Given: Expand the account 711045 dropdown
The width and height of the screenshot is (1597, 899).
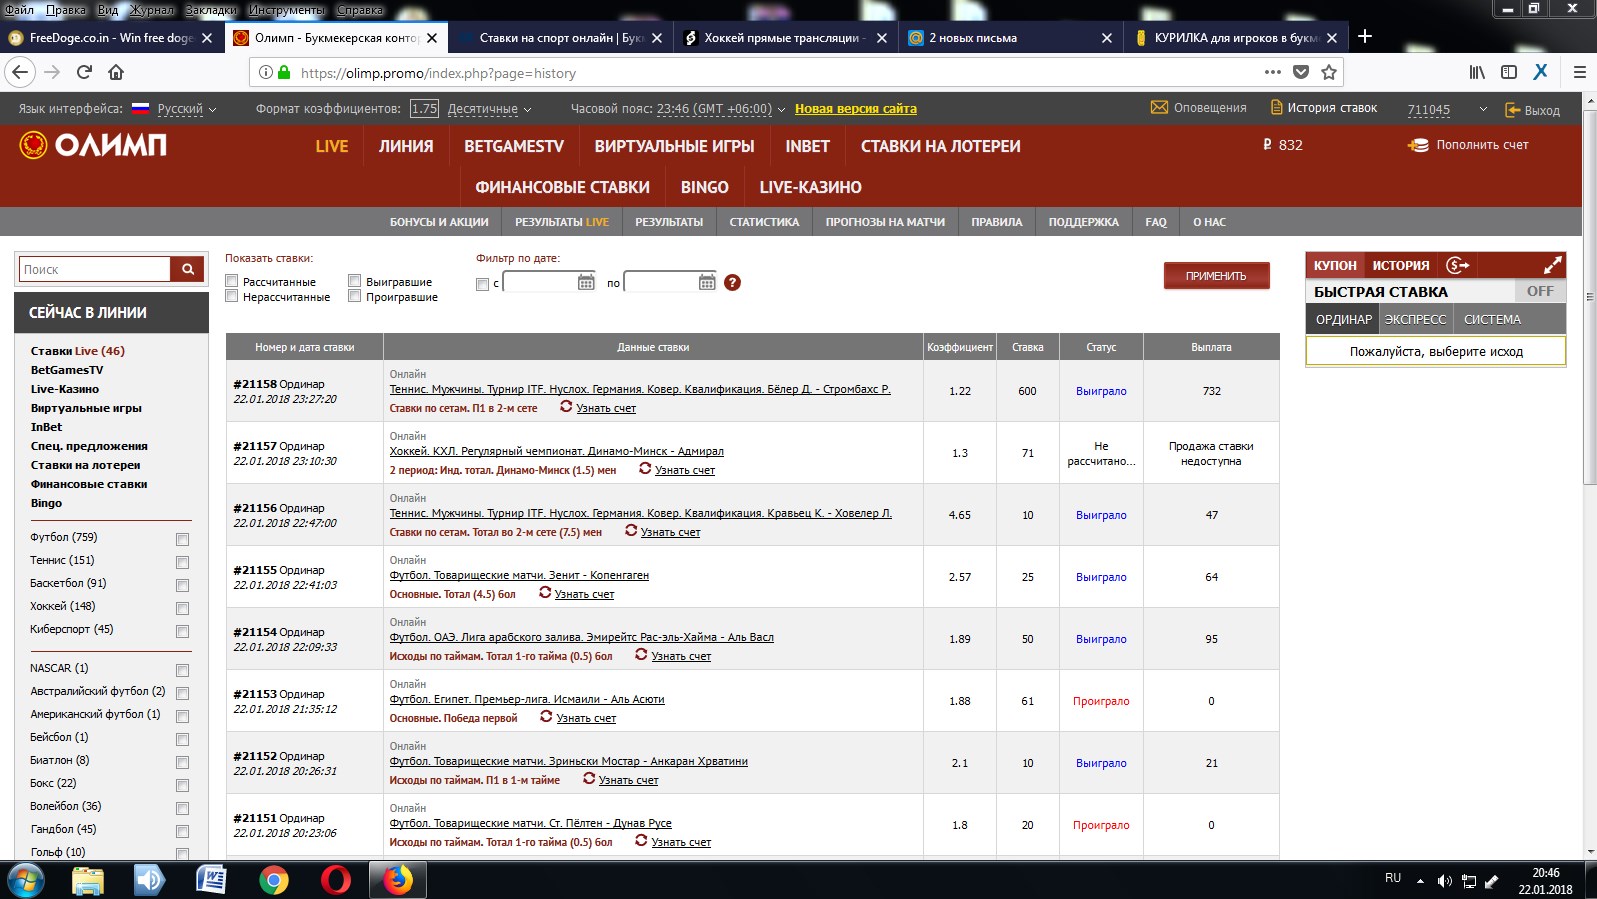Looking at the screenshot, I should pos(1483,109).
